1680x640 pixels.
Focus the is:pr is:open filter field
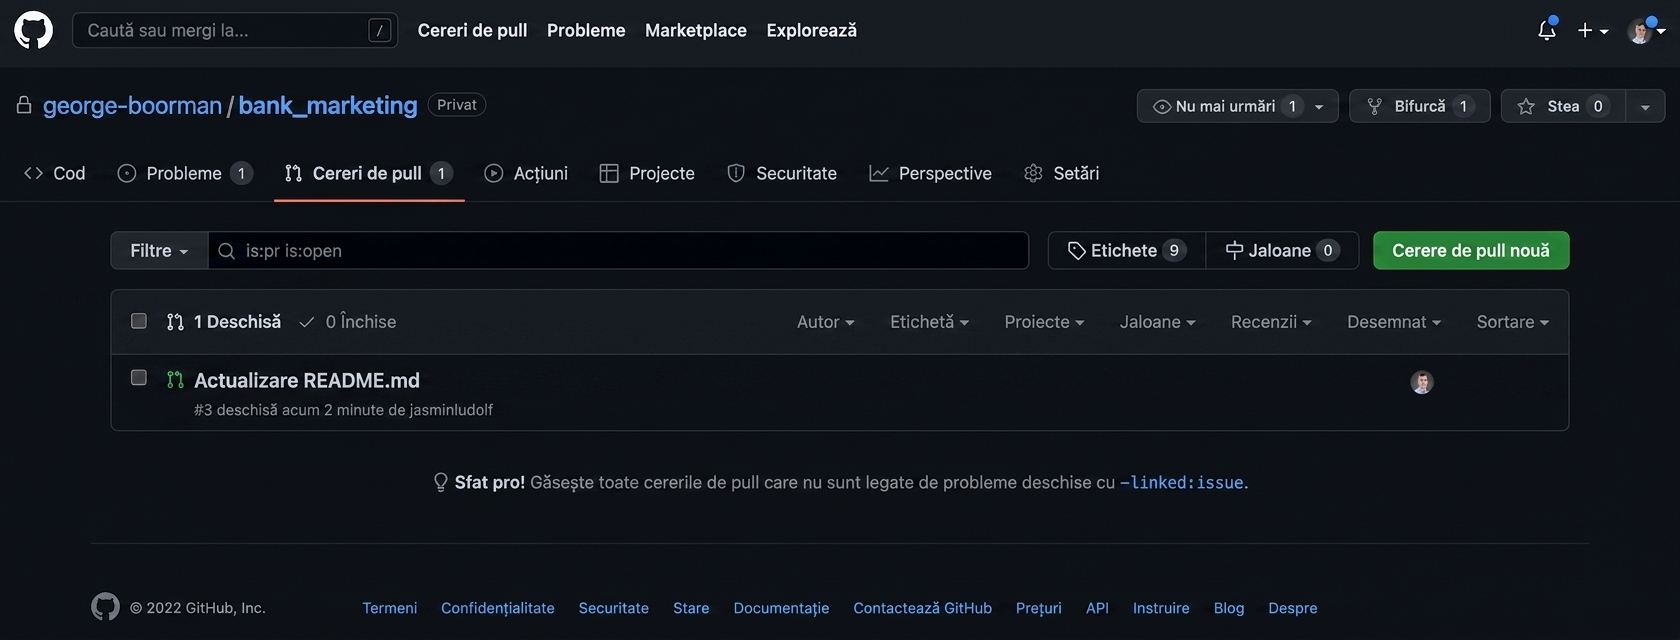619,251
